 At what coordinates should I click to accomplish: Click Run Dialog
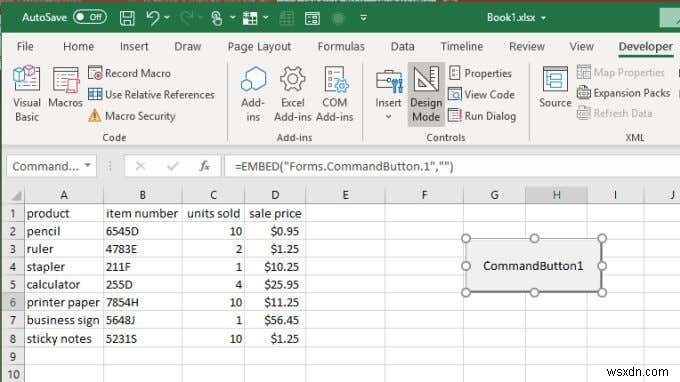482,116
